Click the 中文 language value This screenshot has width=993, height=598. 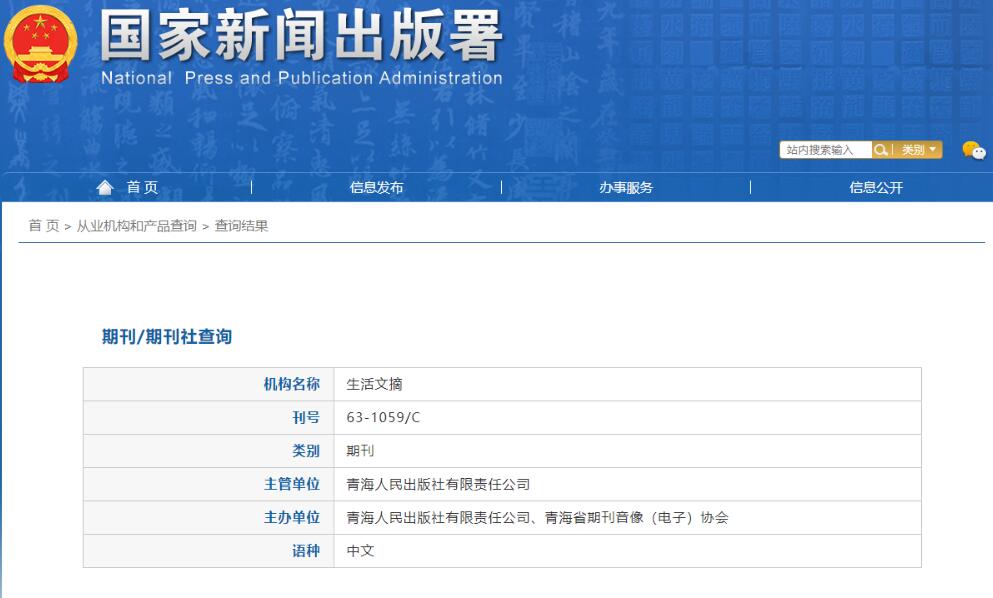click(x=360, y=550)
